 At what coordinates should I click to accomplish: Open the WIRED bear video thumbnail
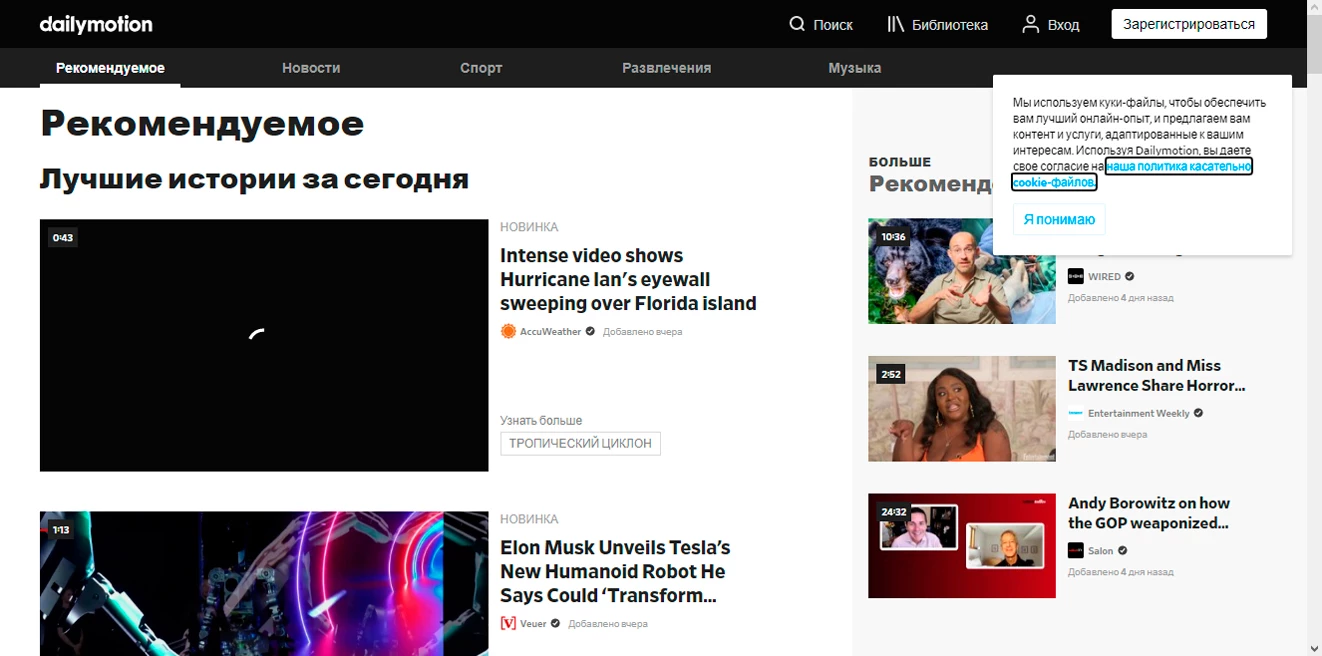962,271
